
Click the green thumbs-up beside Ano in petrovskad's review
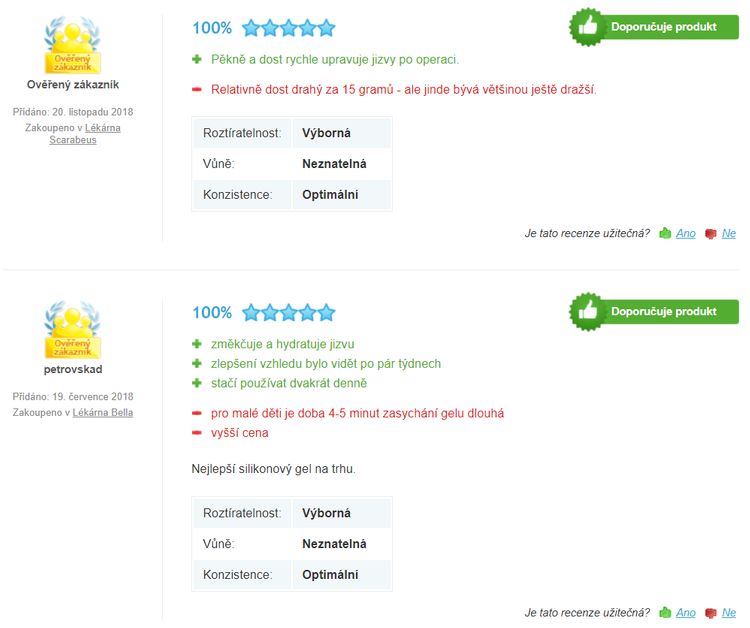point(665,613)
